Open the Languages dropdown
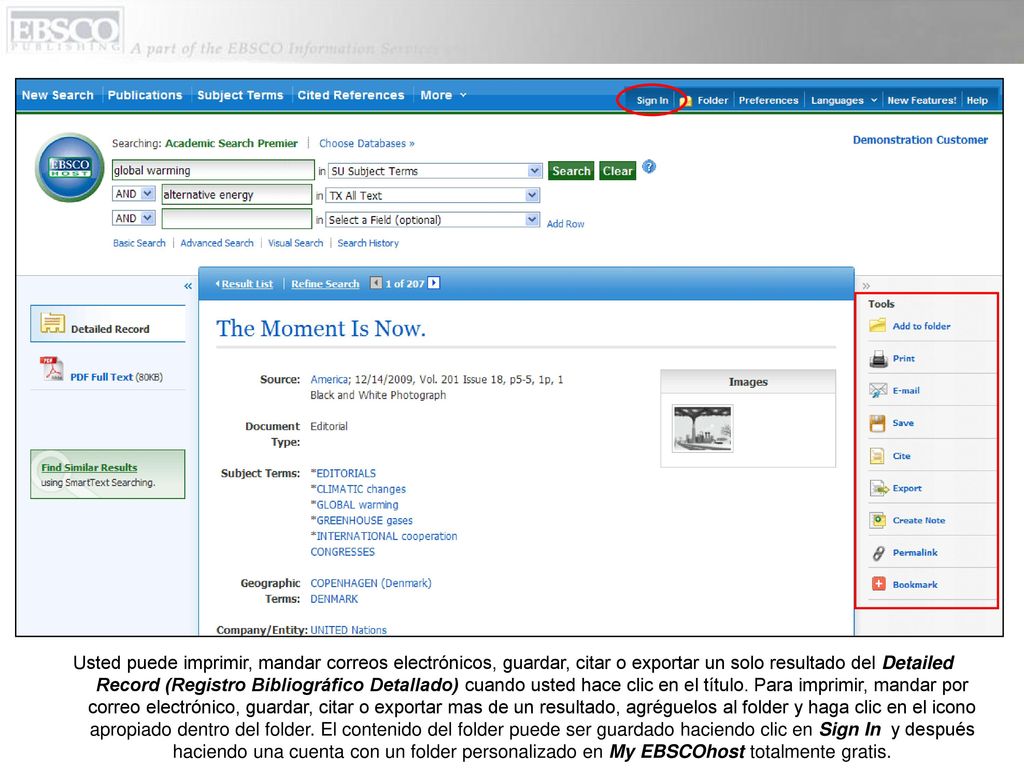 tap(844, 101)
